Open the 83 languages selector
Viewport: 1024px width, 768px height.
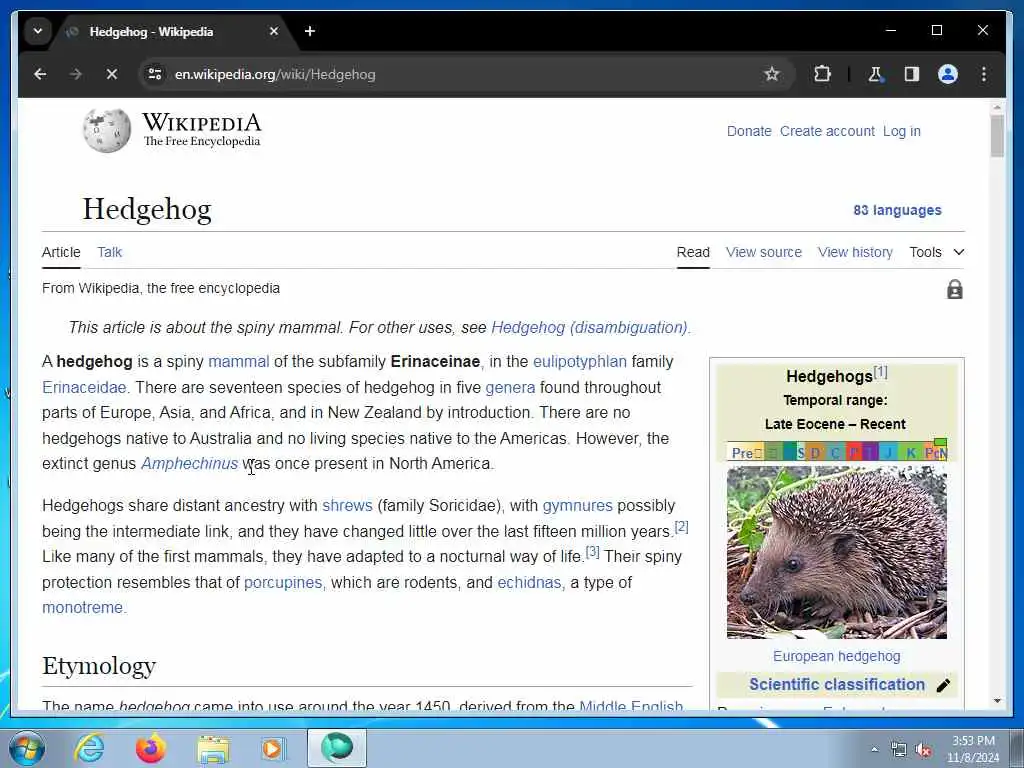click(897, 210)
